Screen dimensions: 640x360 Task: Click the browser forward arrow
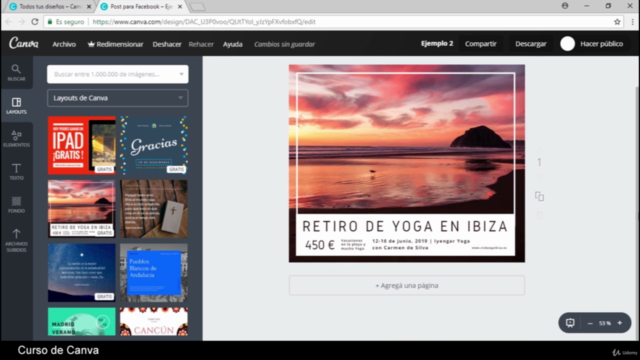(22, 22)
